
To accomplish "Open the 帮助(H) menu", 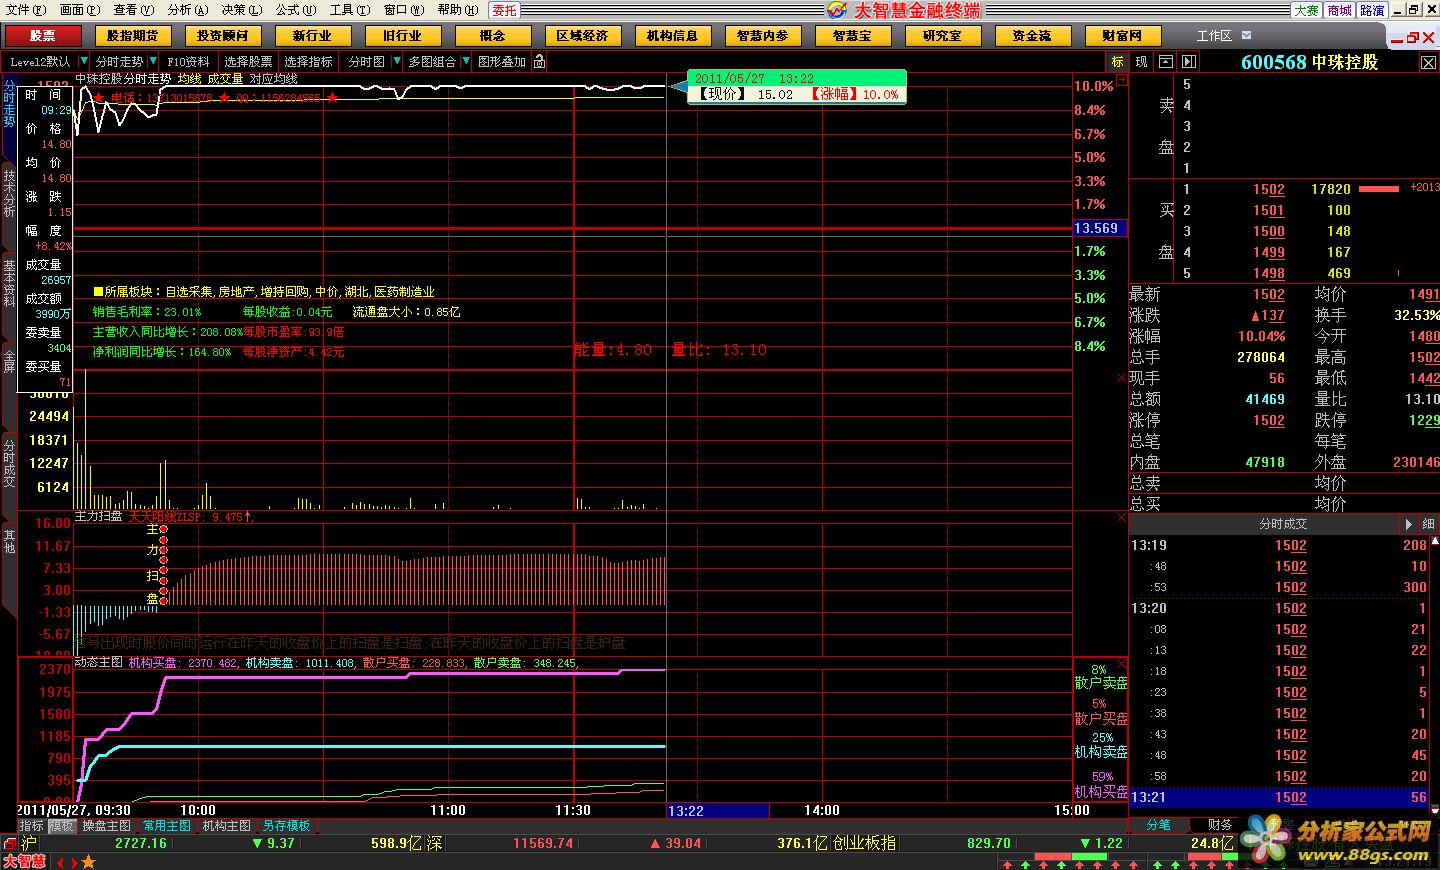I will pyautogui.click(x=458, y=10).
